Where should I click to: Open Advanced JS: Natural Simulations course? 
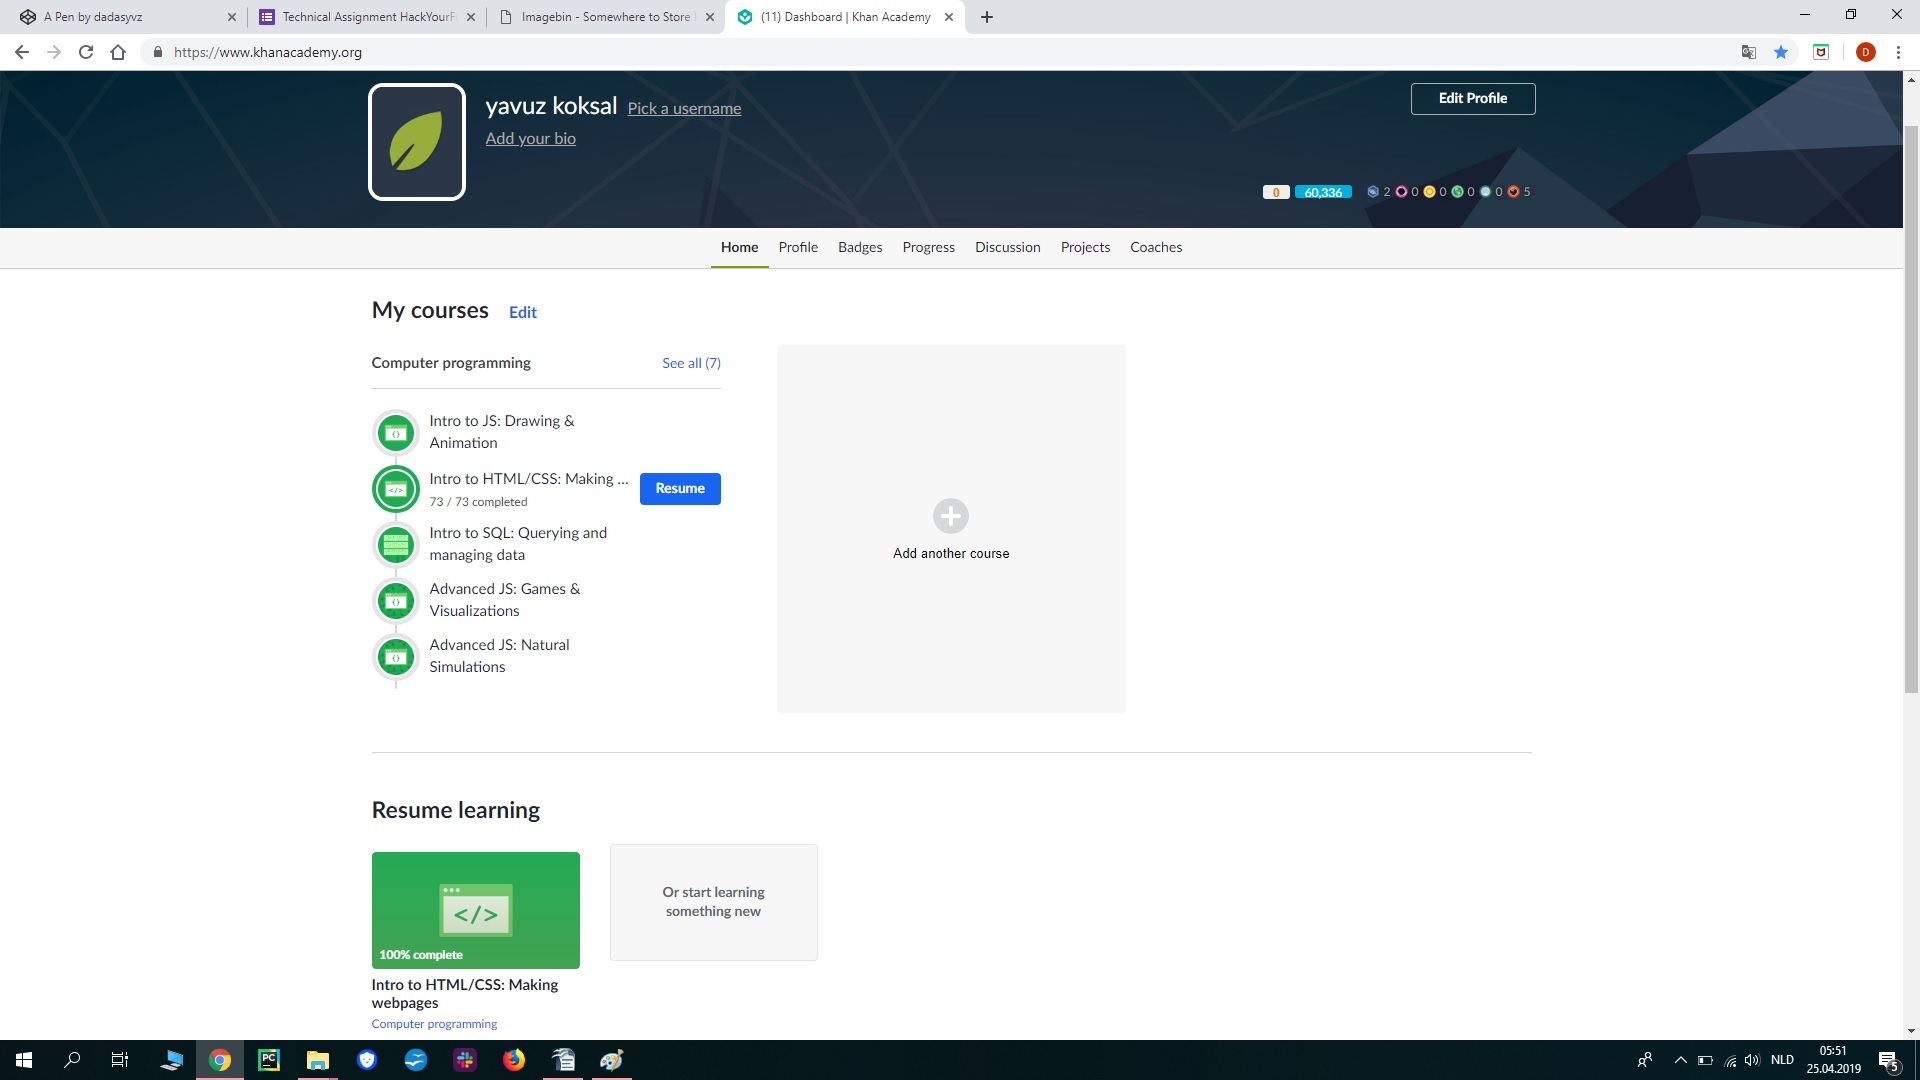point(499,656)
